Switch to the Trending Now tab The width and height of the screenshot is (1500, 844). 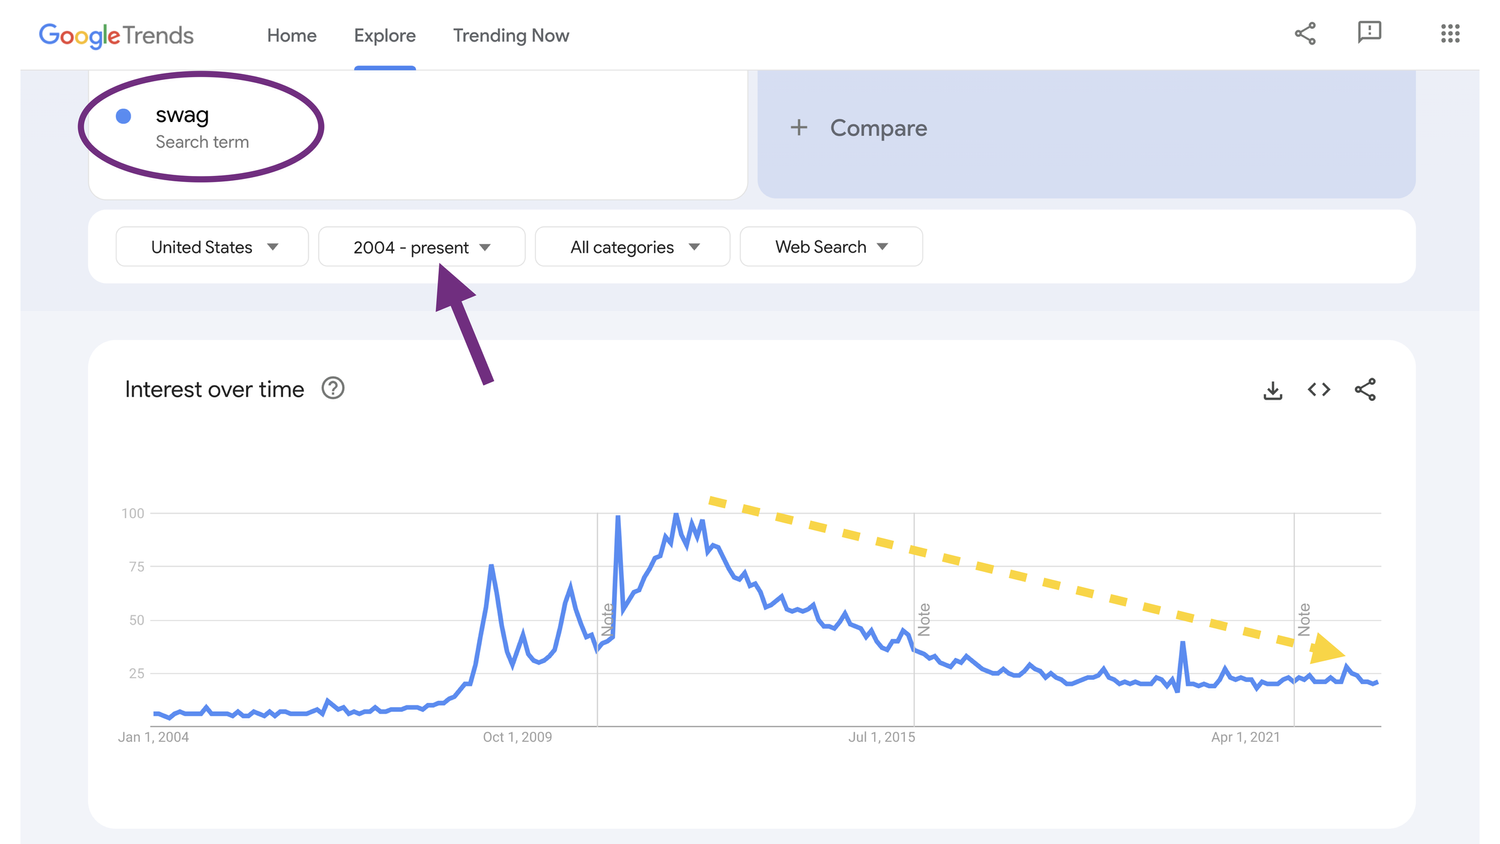tap(510, 36)
